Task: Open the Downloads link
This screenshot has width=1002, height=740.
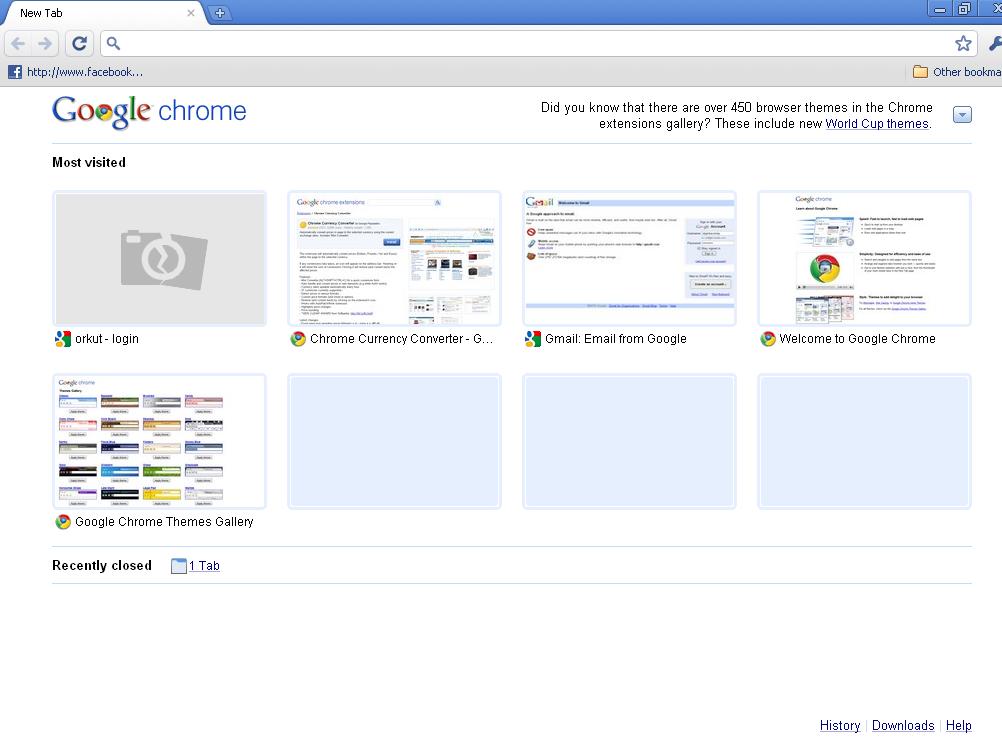Action: (x=903, y=725)
